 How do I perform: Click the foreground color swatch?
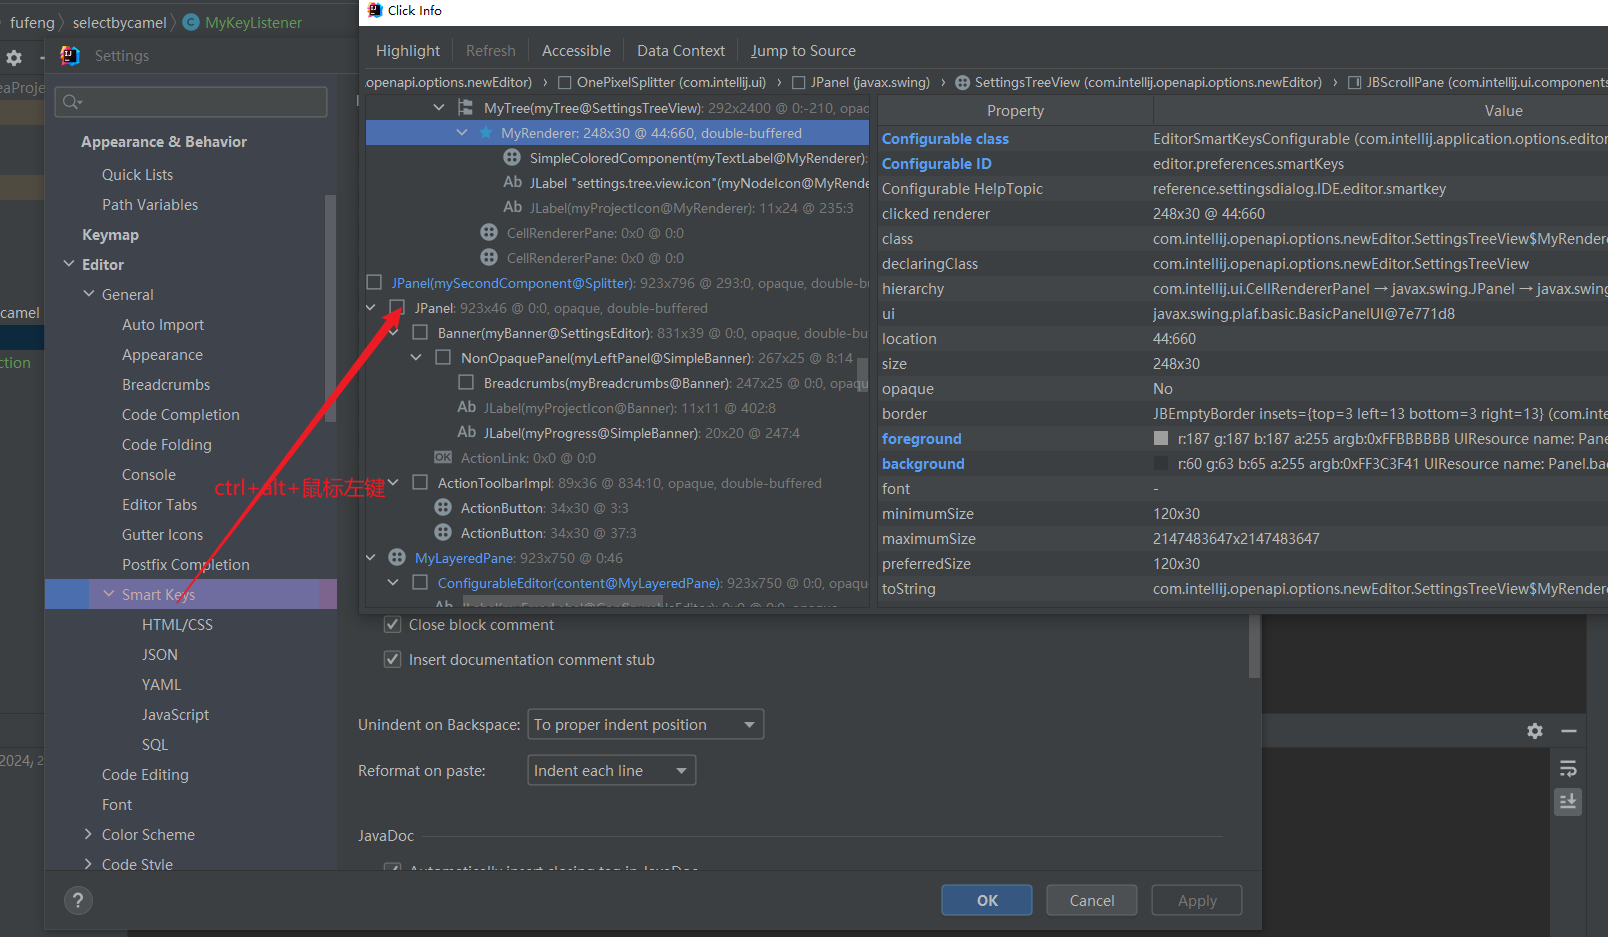[x=1161, y=438]
